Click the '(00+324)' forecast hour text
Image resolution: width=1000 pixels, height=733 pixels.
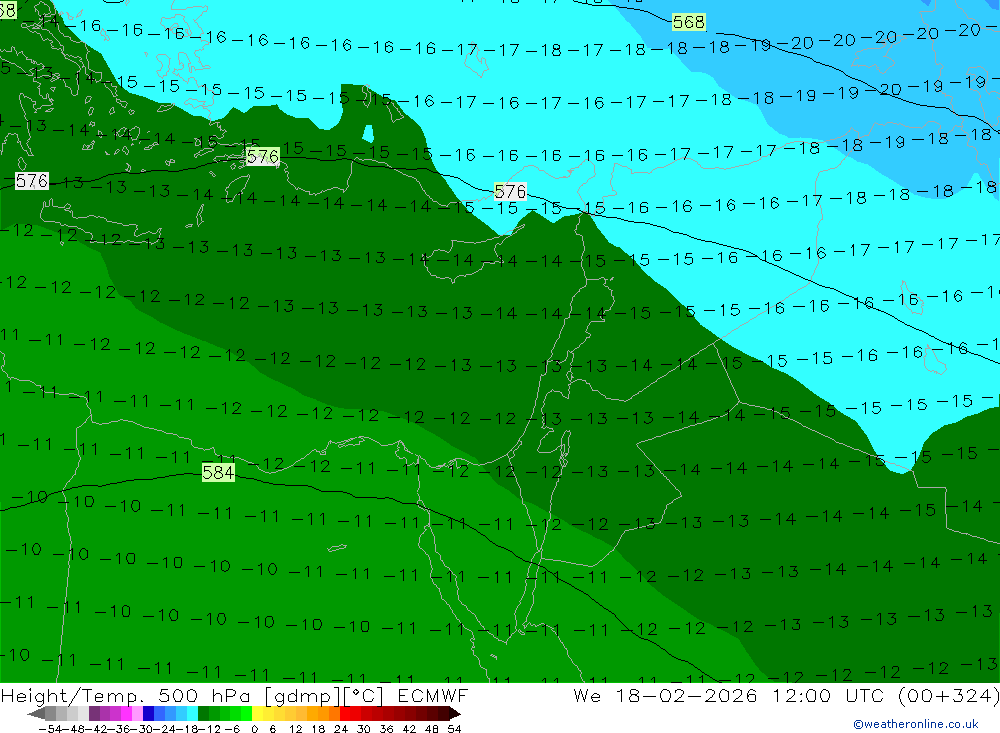click(x=949, y=695)
